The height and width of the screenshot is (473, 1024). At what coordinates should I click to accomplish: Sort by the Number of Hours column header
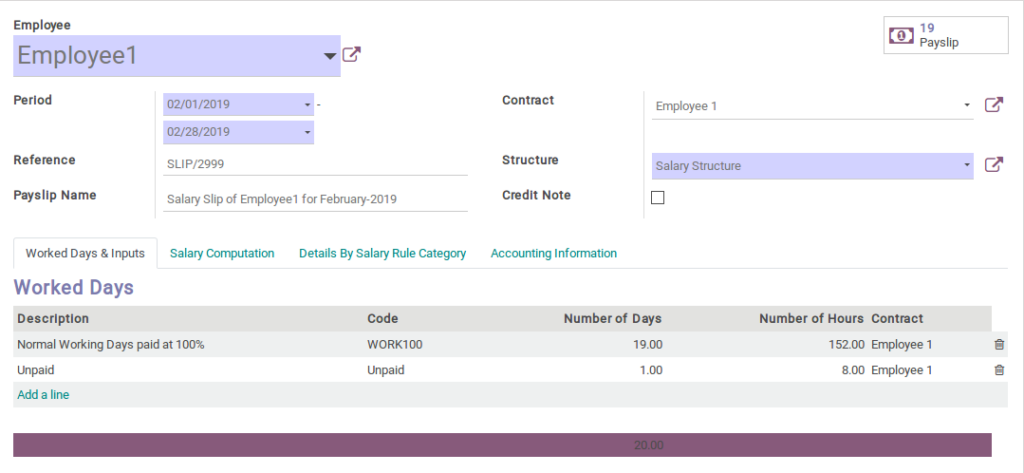click(812, 319)
